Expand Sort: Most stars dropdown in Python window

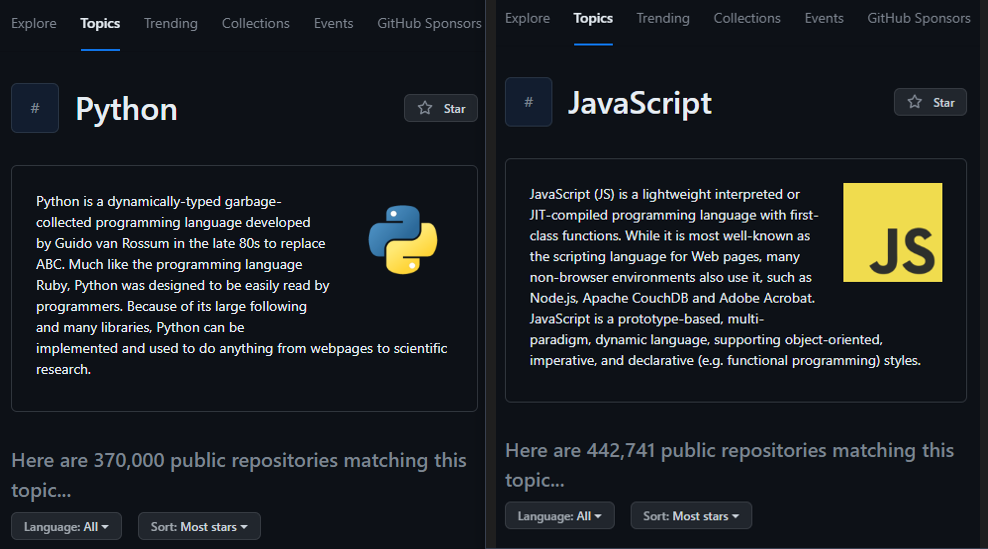click(x=199, y=526)
